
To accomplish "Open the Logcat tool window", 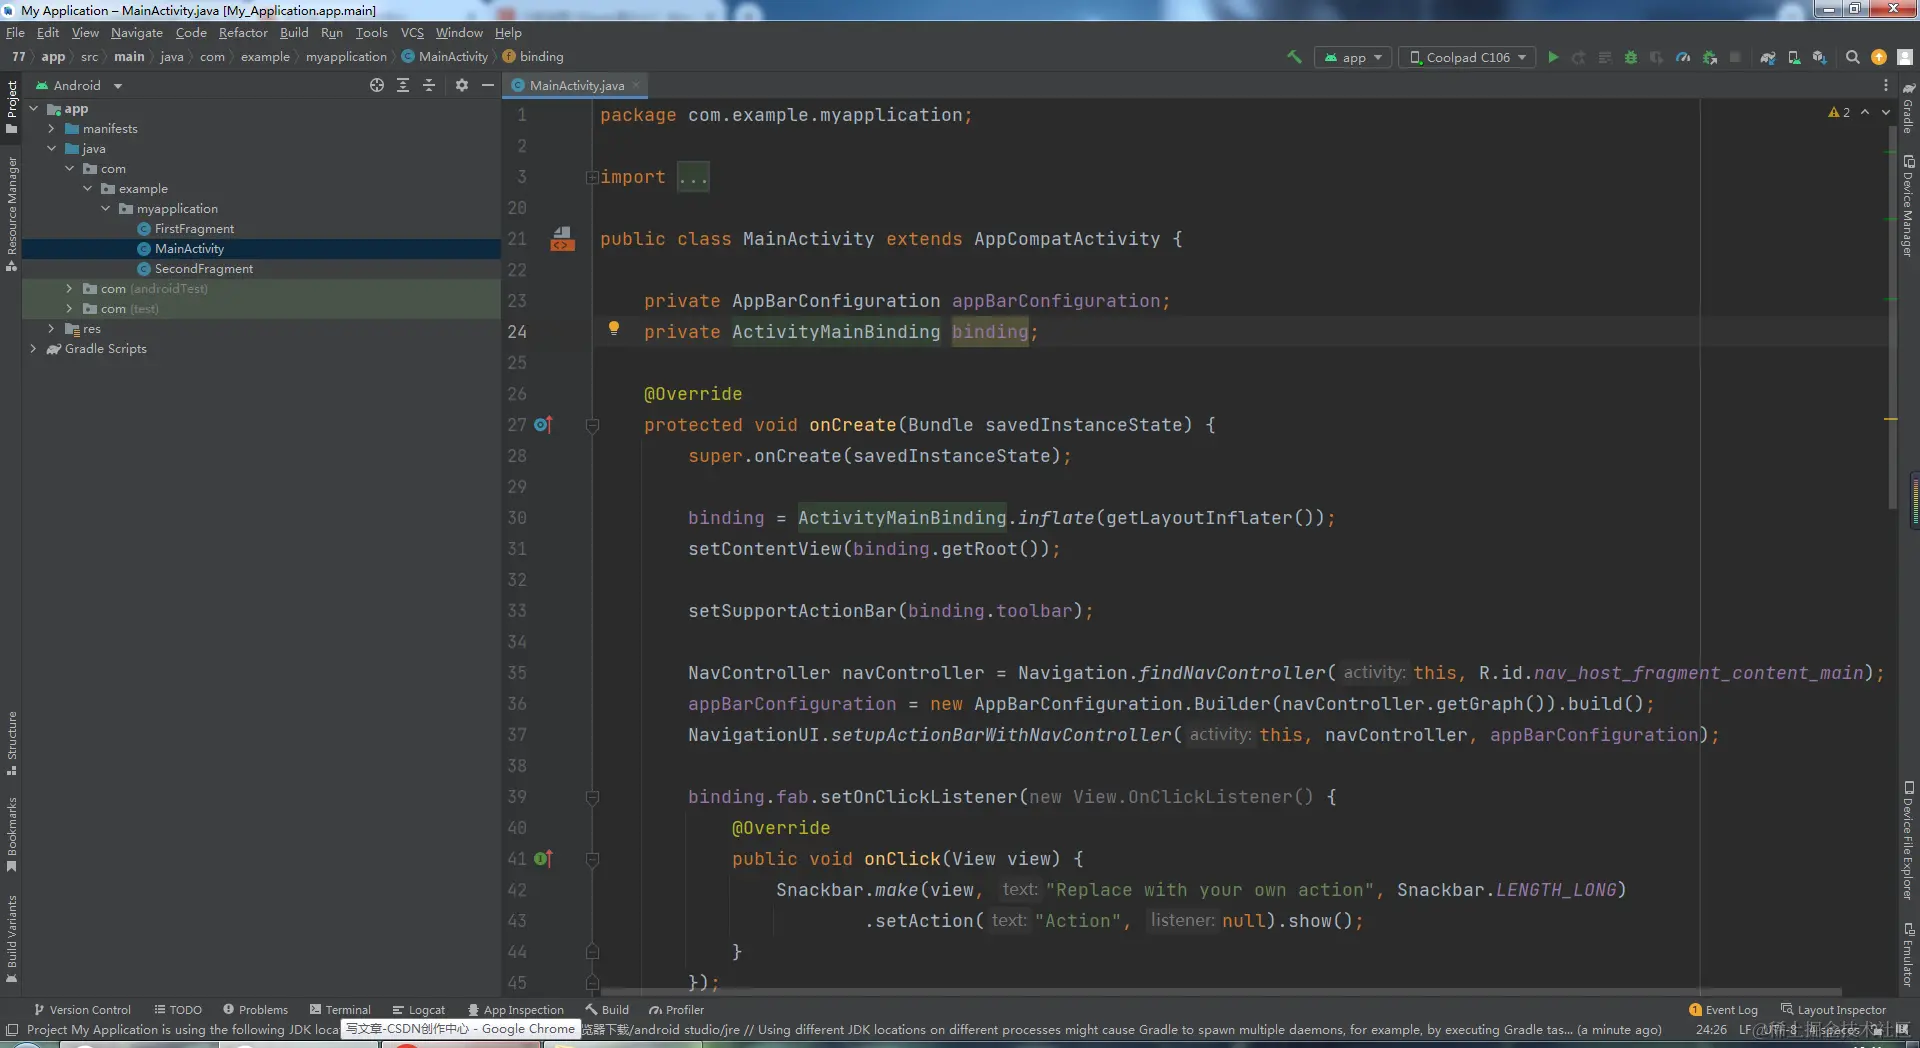I will coord(419,1009).
